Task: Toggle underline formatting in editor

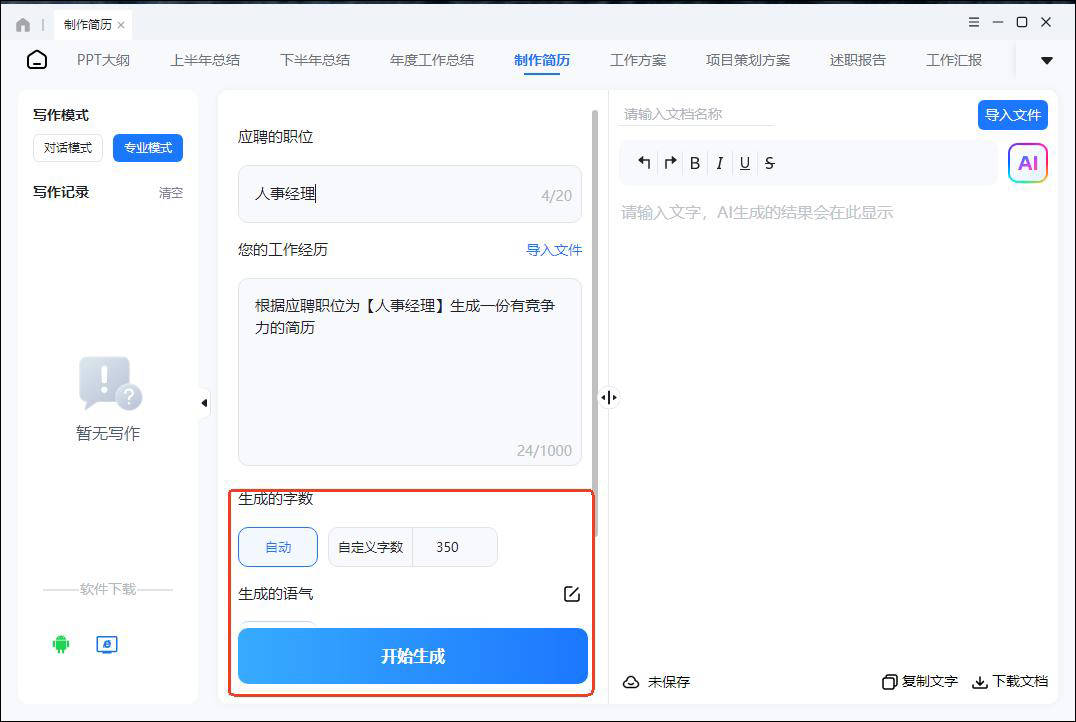Action: [744, 163]
